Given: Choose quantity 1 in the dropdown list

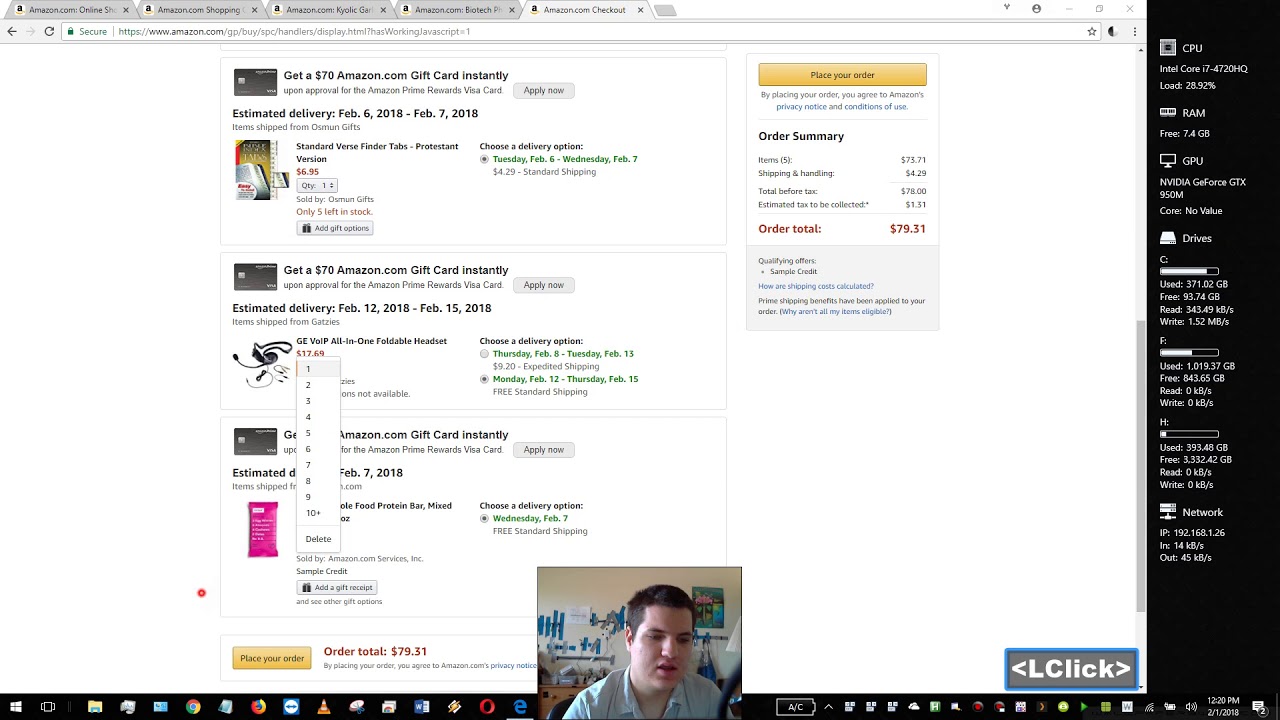Looking at the screenshot, I should coord(318,369).
